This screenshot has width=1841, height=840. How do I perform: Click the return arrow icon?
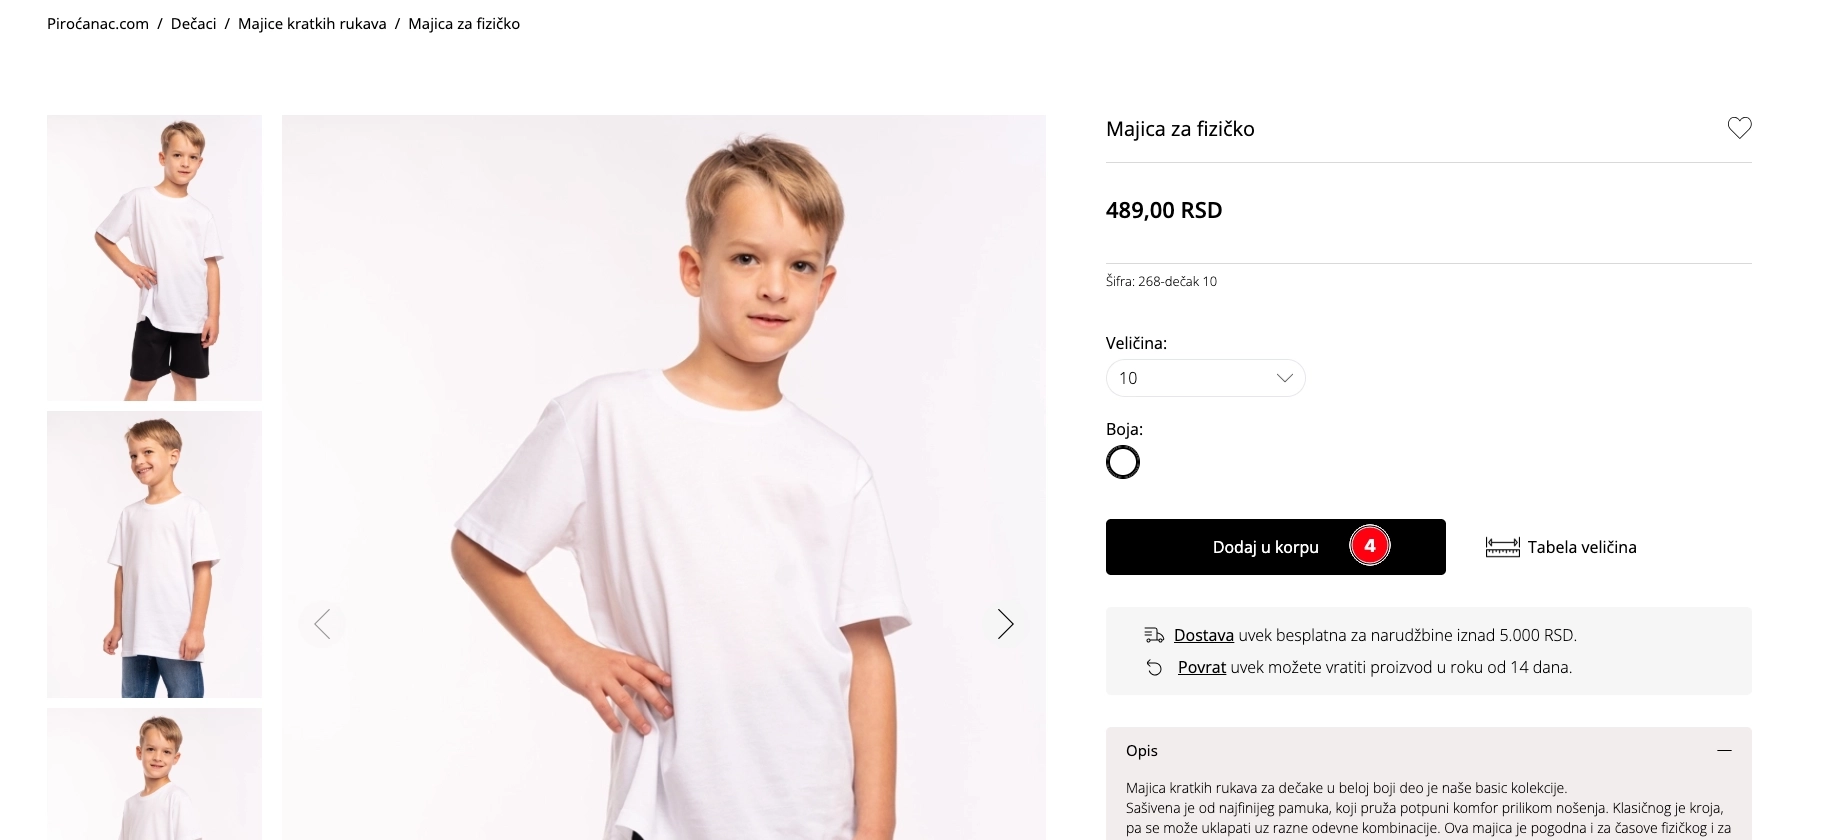(1154, 668)
